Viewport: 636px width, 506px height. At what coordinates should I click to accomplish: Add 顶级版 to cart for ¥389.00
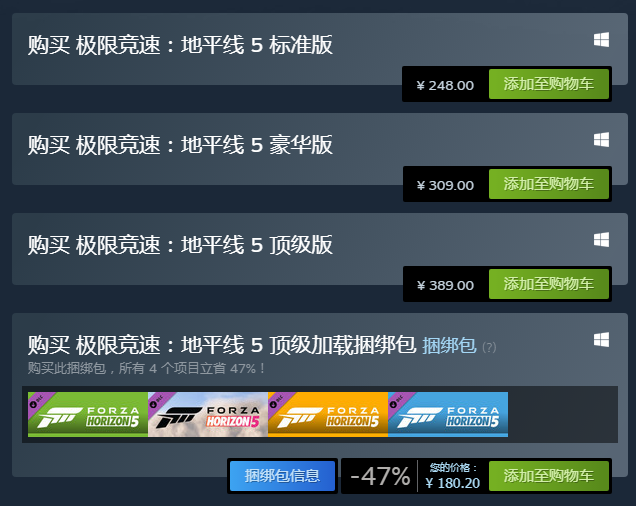pos(549,284)
